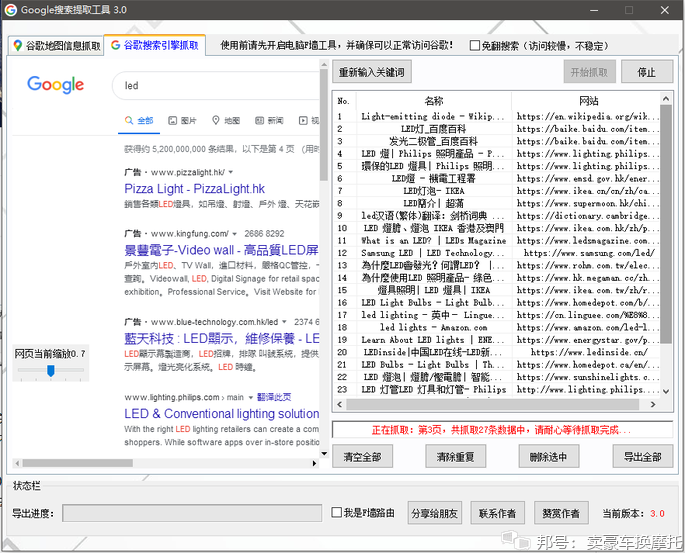Select the 新闻 search filter

tap(269, 121)
